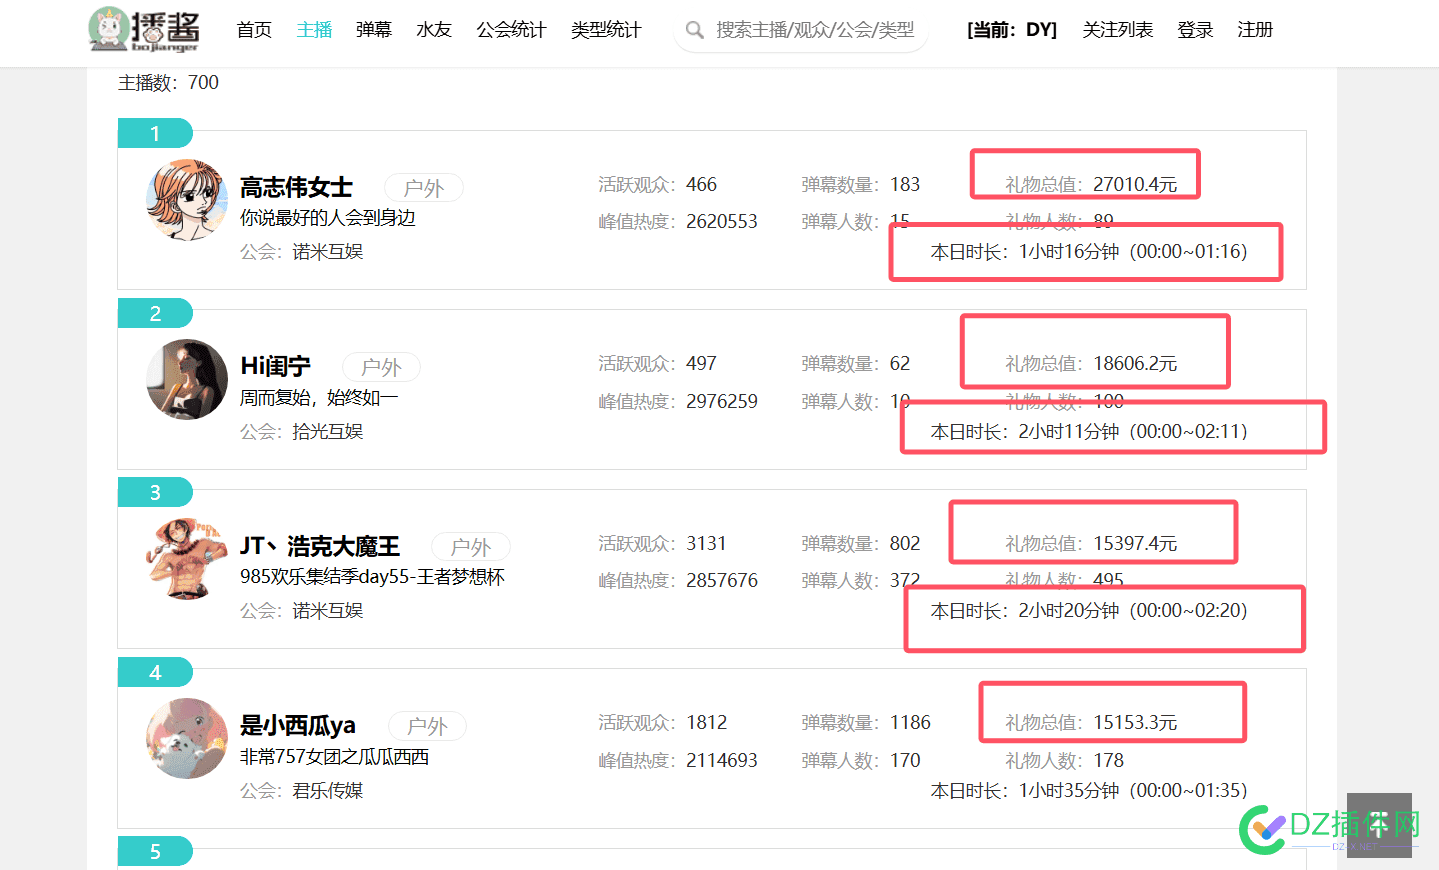
Task: Click stream title 非常757女团之瓜瓜西西
Action: coord(334,757)
